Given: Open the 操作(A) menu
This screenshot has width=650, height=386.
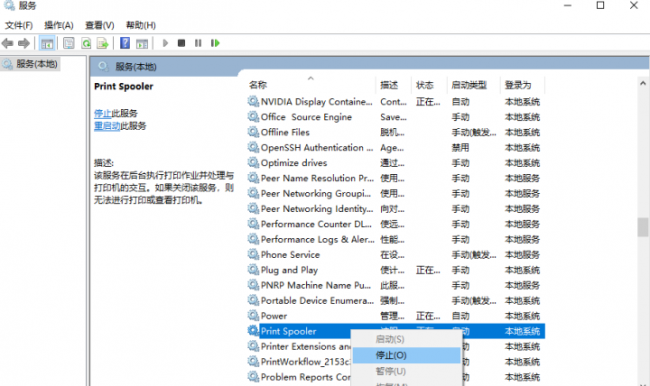Looking at the screenshot, I should (x=59, y=25).
